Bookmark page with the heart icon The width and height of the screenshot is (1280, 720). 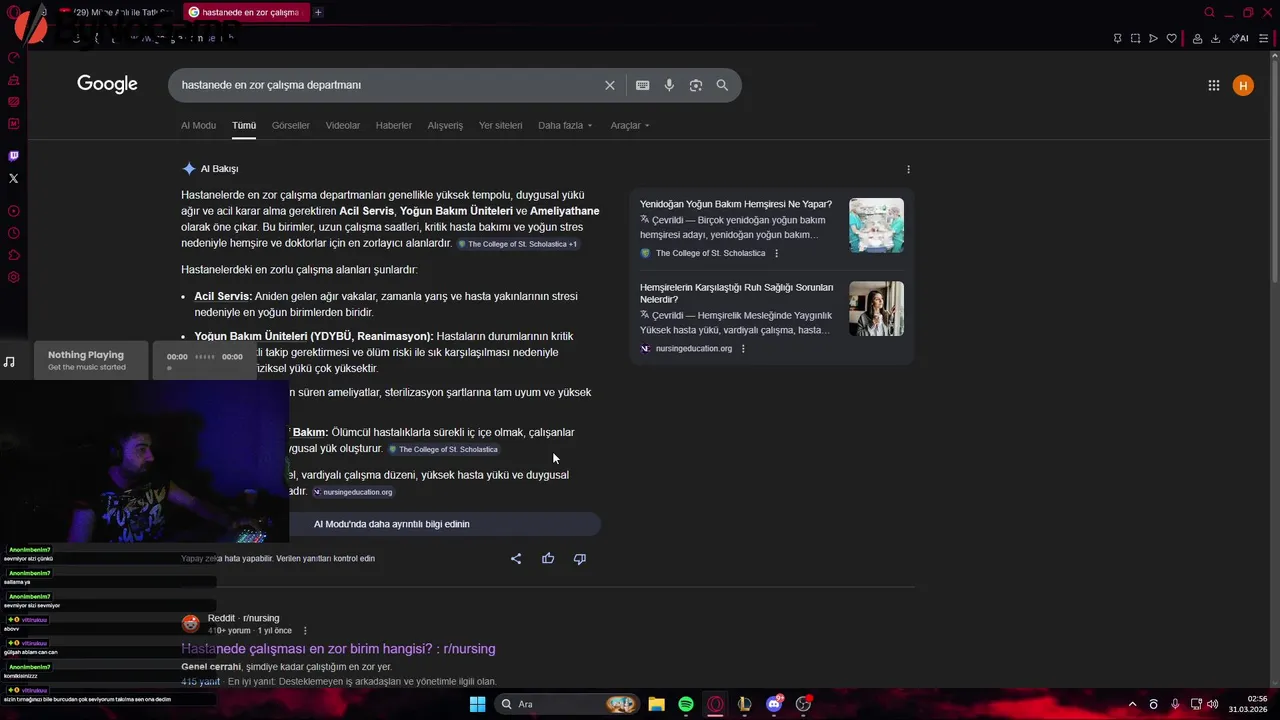click(1171, 38)
